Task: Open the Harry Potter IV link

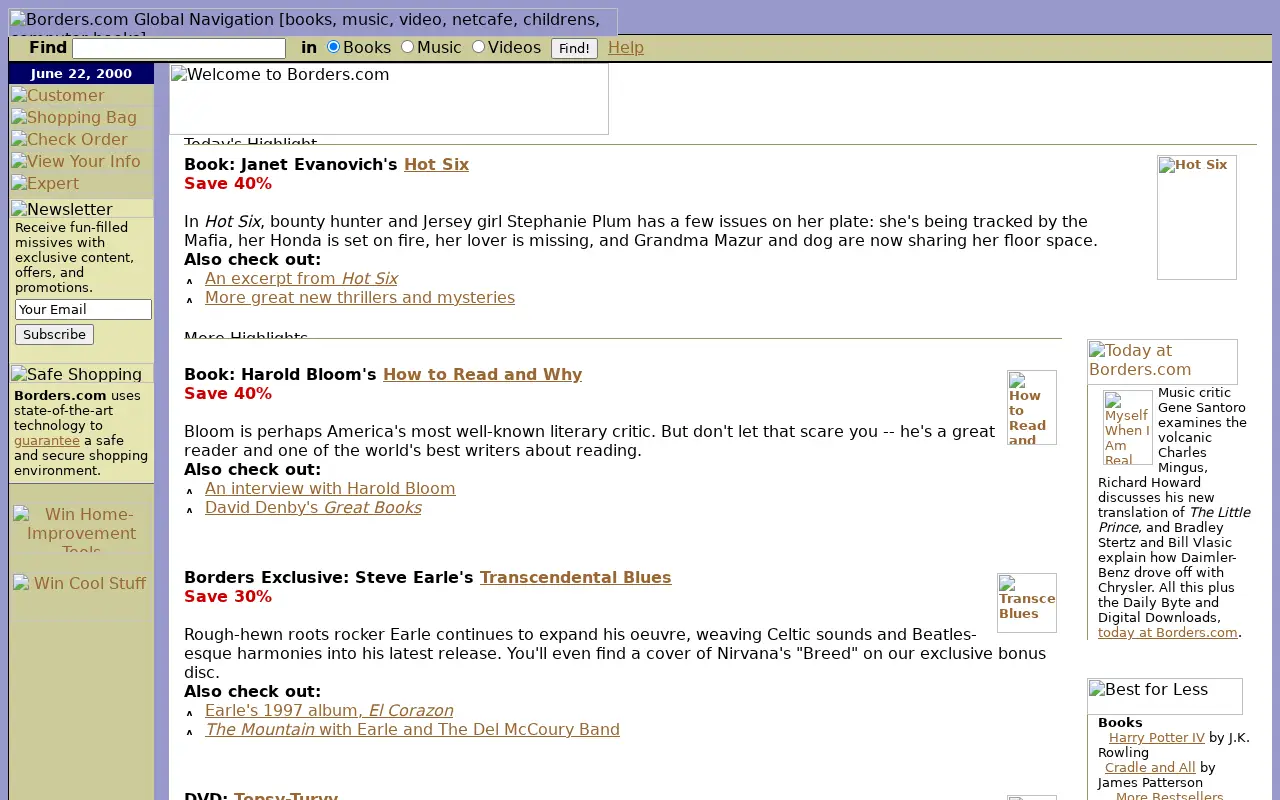Action: click(x=1157, y=737)
